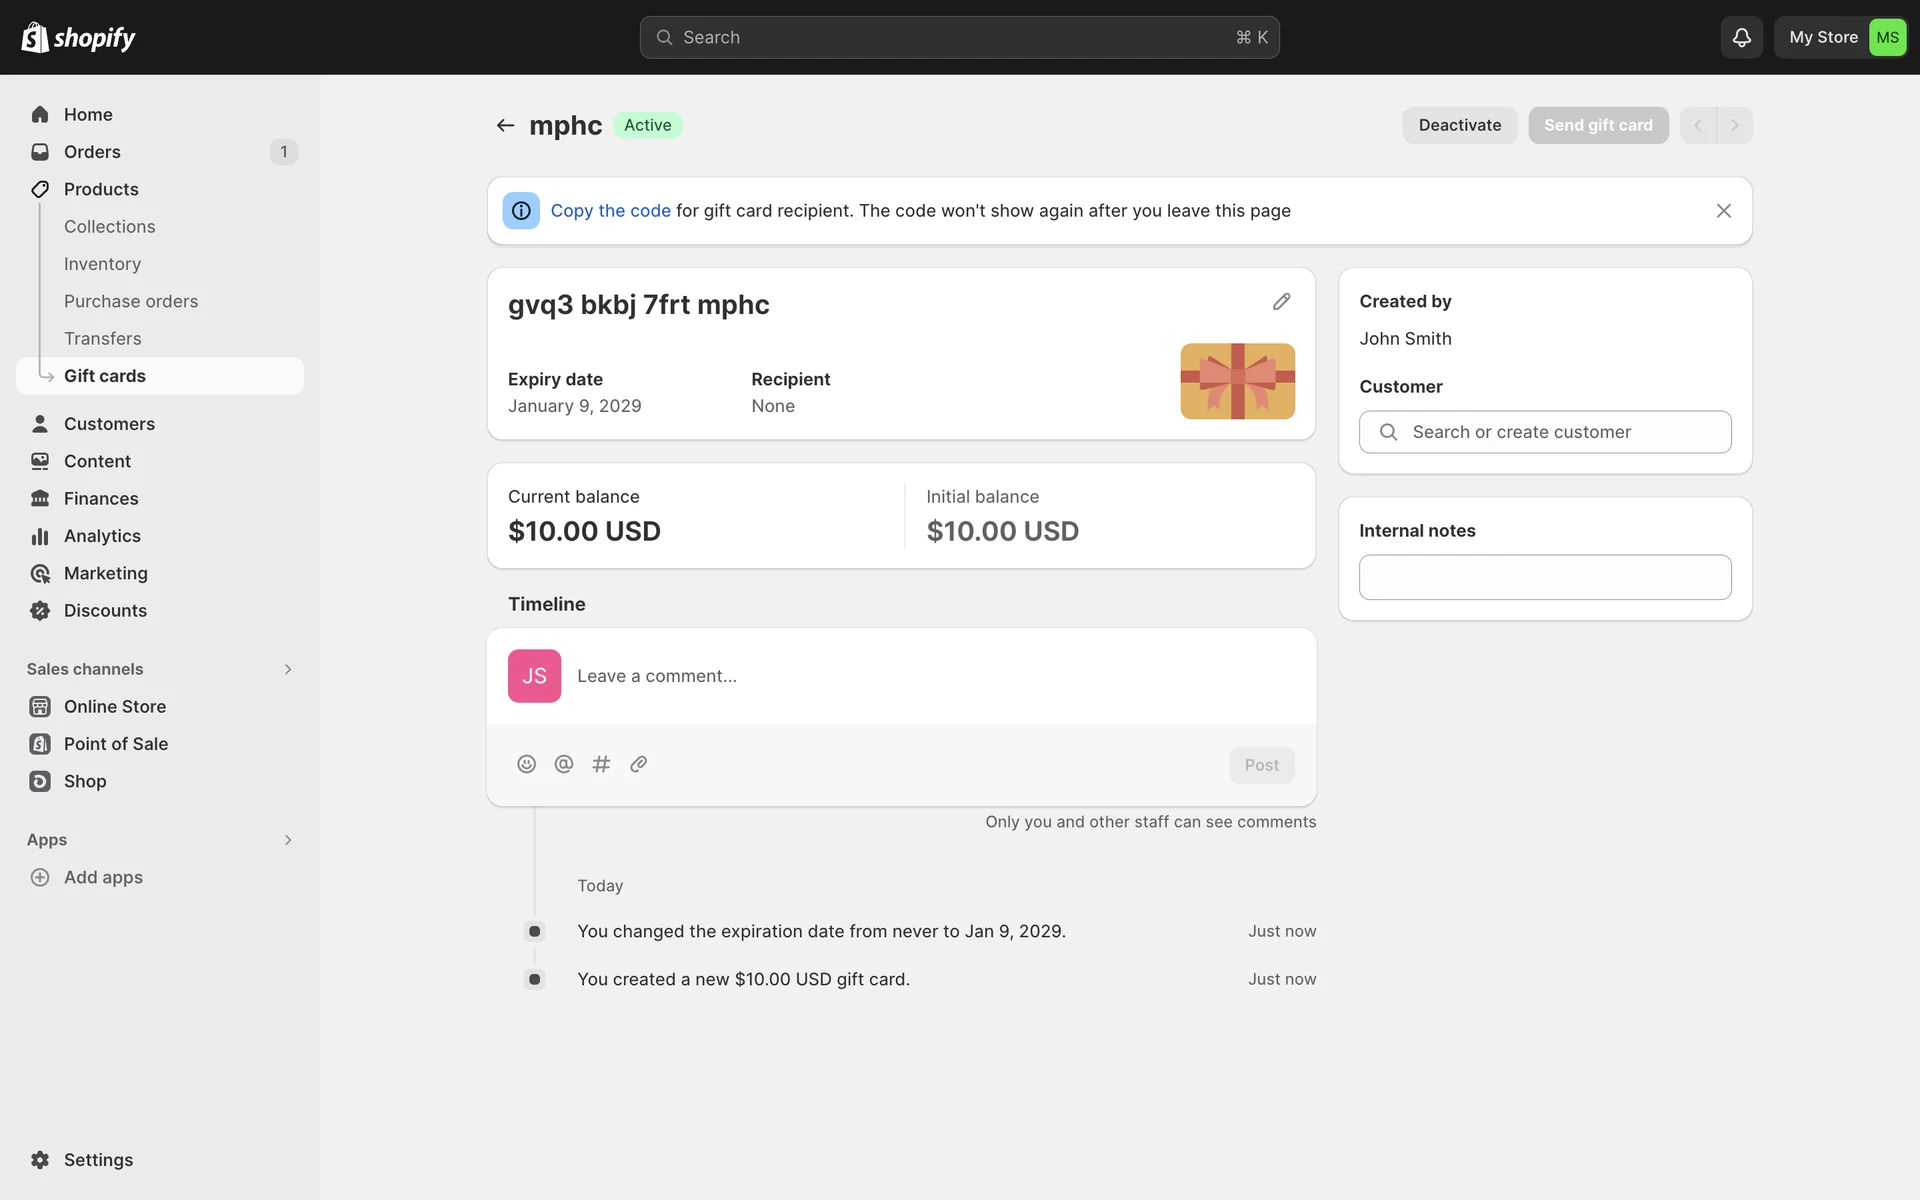Click the pencil edit icon on gift card
The height and width of the screenshot is (1200, 1920).
(x=1281, y=302)
